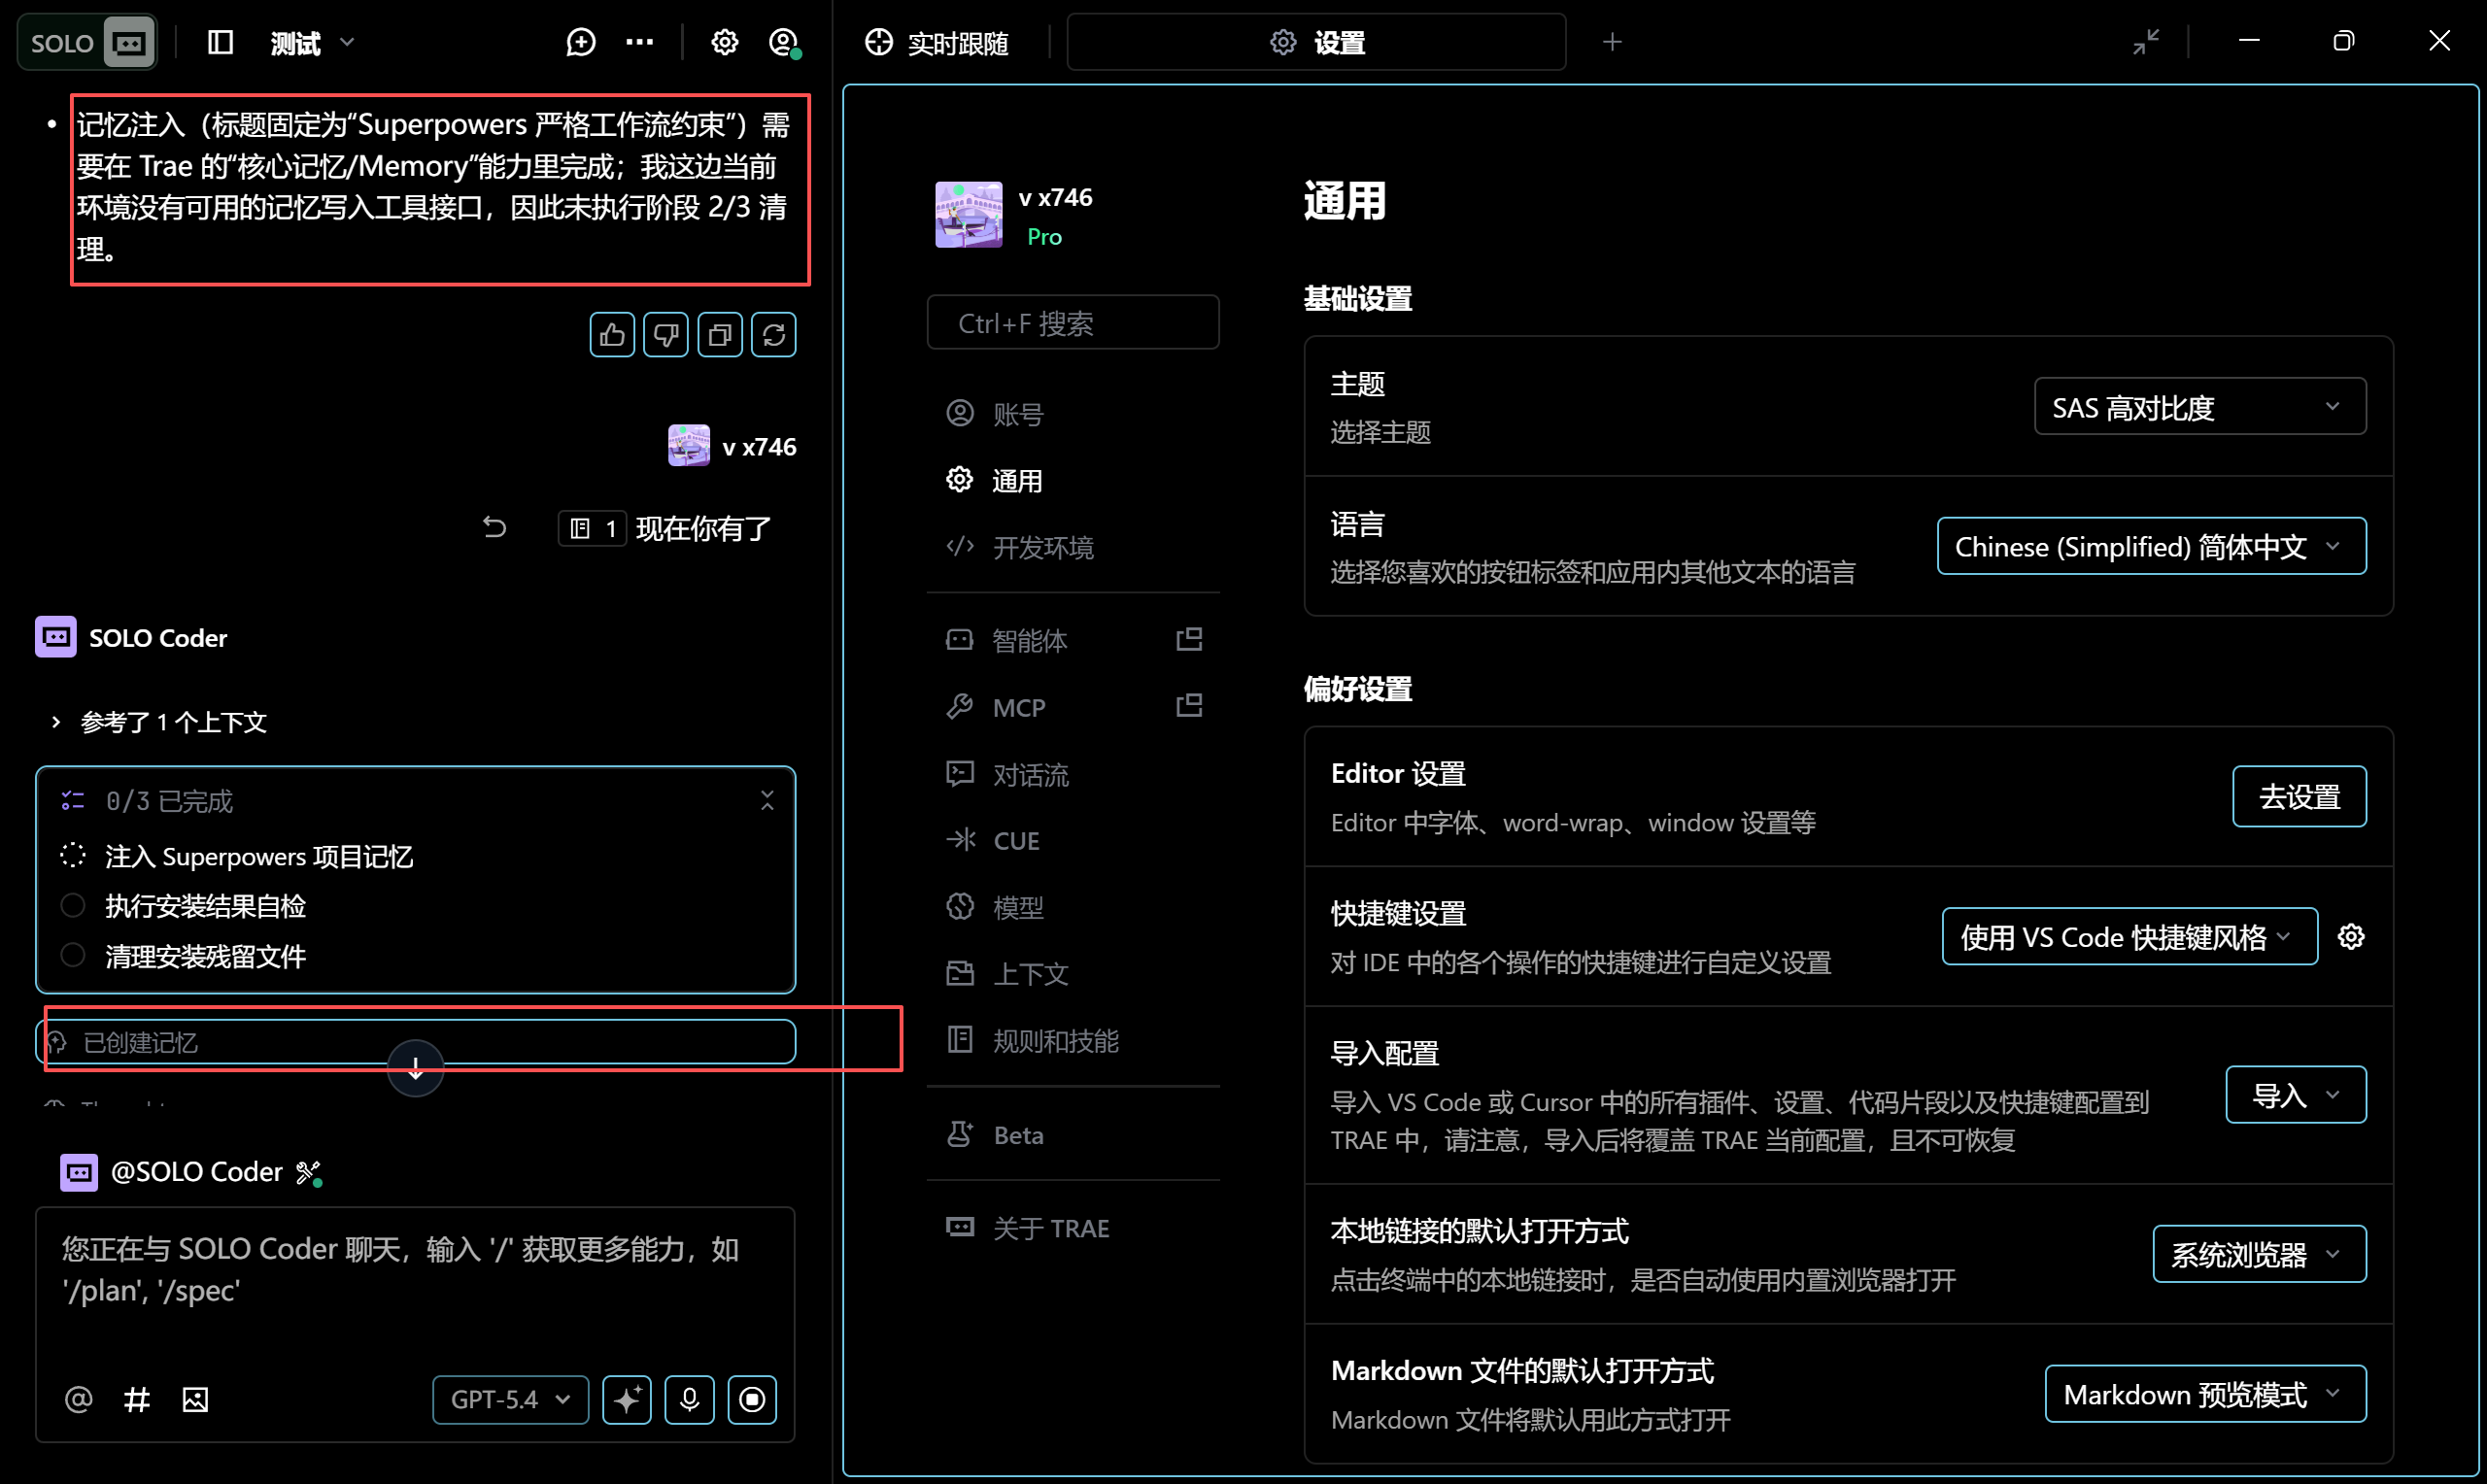The width and height of the screenshot is (2487, 1484).
Task: Jump to latest message with down arrow
Action: coord(416,1068)
